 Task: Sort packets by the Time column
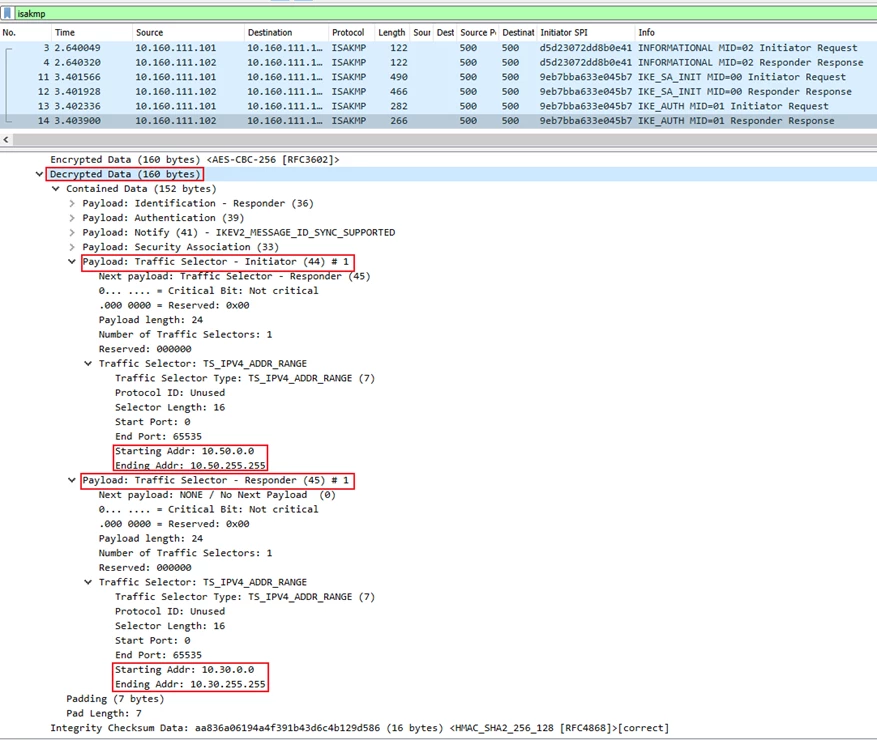tap(92, 32)
